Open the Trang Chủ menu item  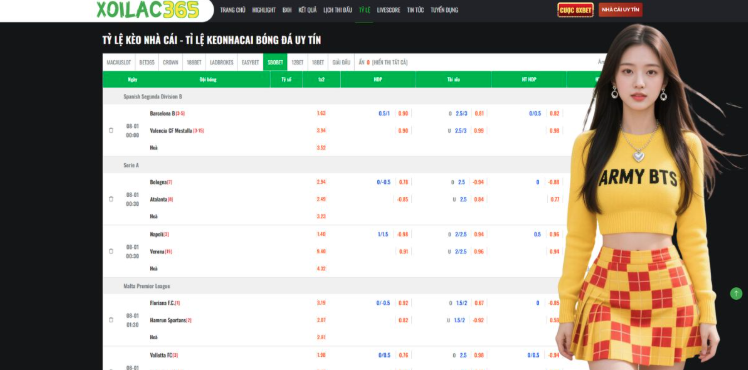tap(232, 10)
